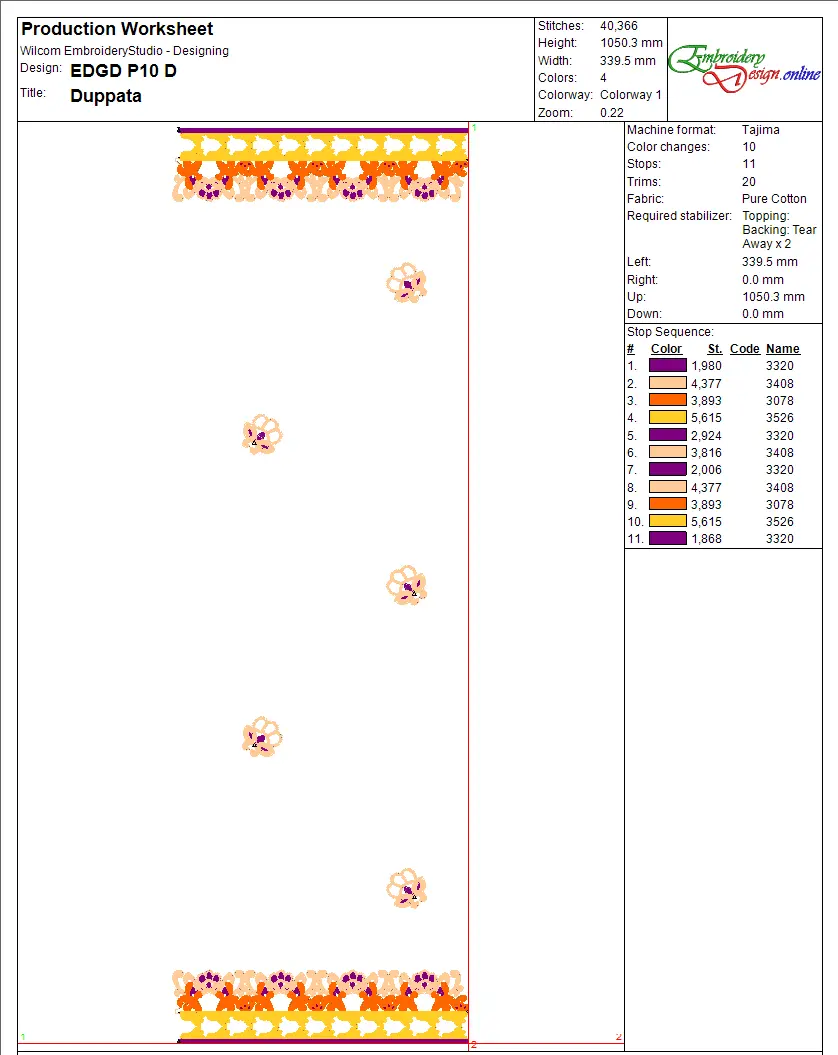Click the purple swatch in stop 11
The width and height of the screenshot is (838, 1055).
[x=667, y=539]
